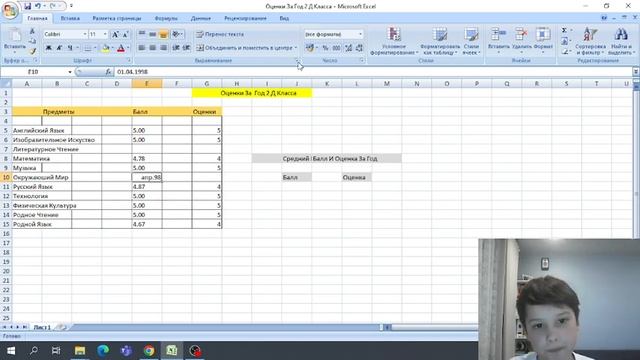This screenshot has width=640, height=360.
Task: Click Удалить cells button
Action: coord(521,41)
